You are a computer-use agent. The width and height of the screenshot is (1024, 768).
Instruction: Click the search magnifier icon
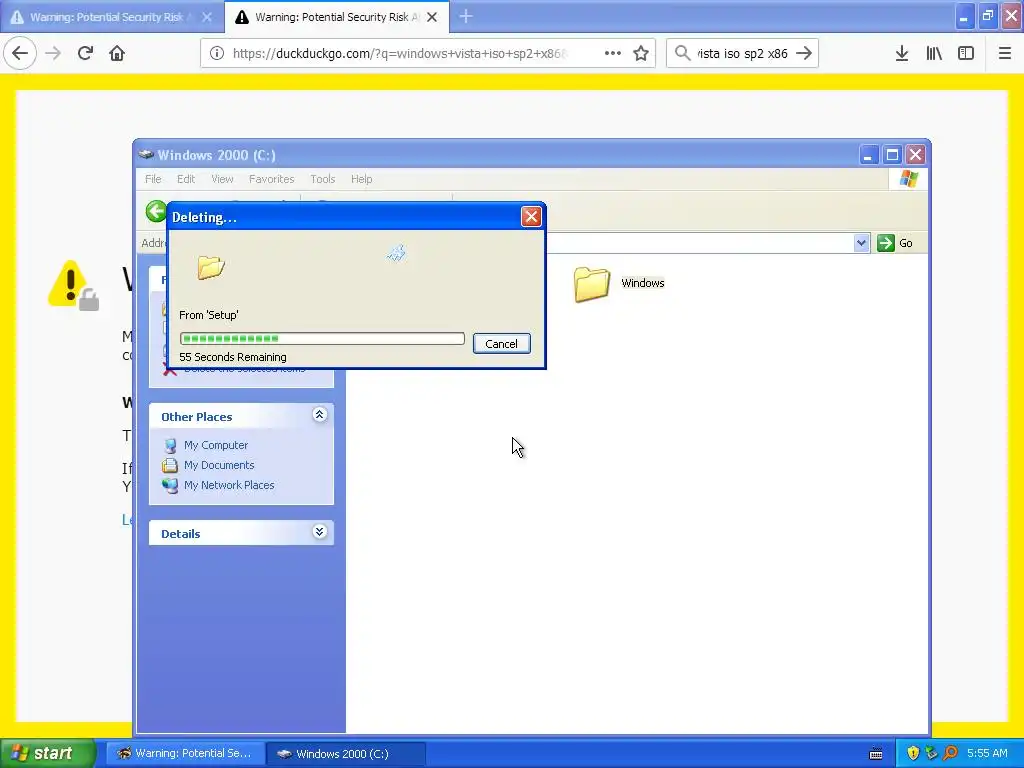click(x=682, y=54)
